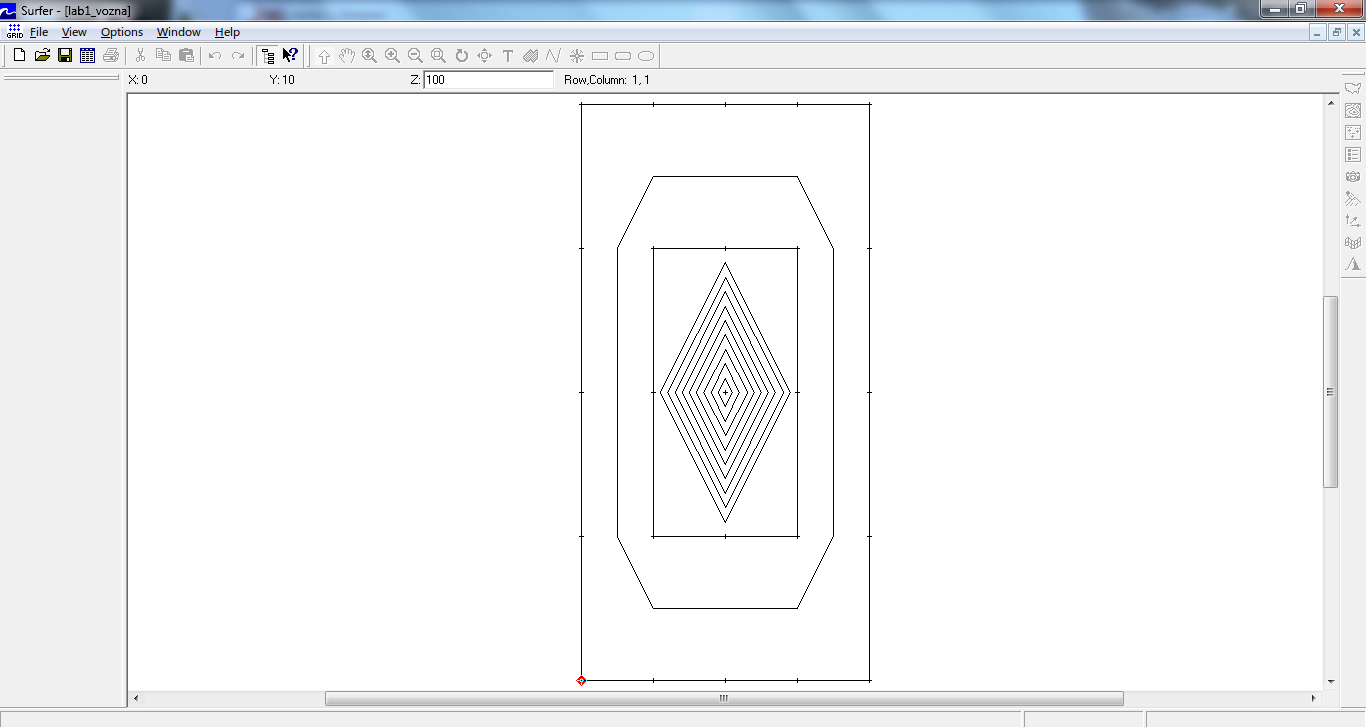The height and width of the screenshot is (728, 1366).
Task: Open the Options menu
Action: (x=122, y=32)
